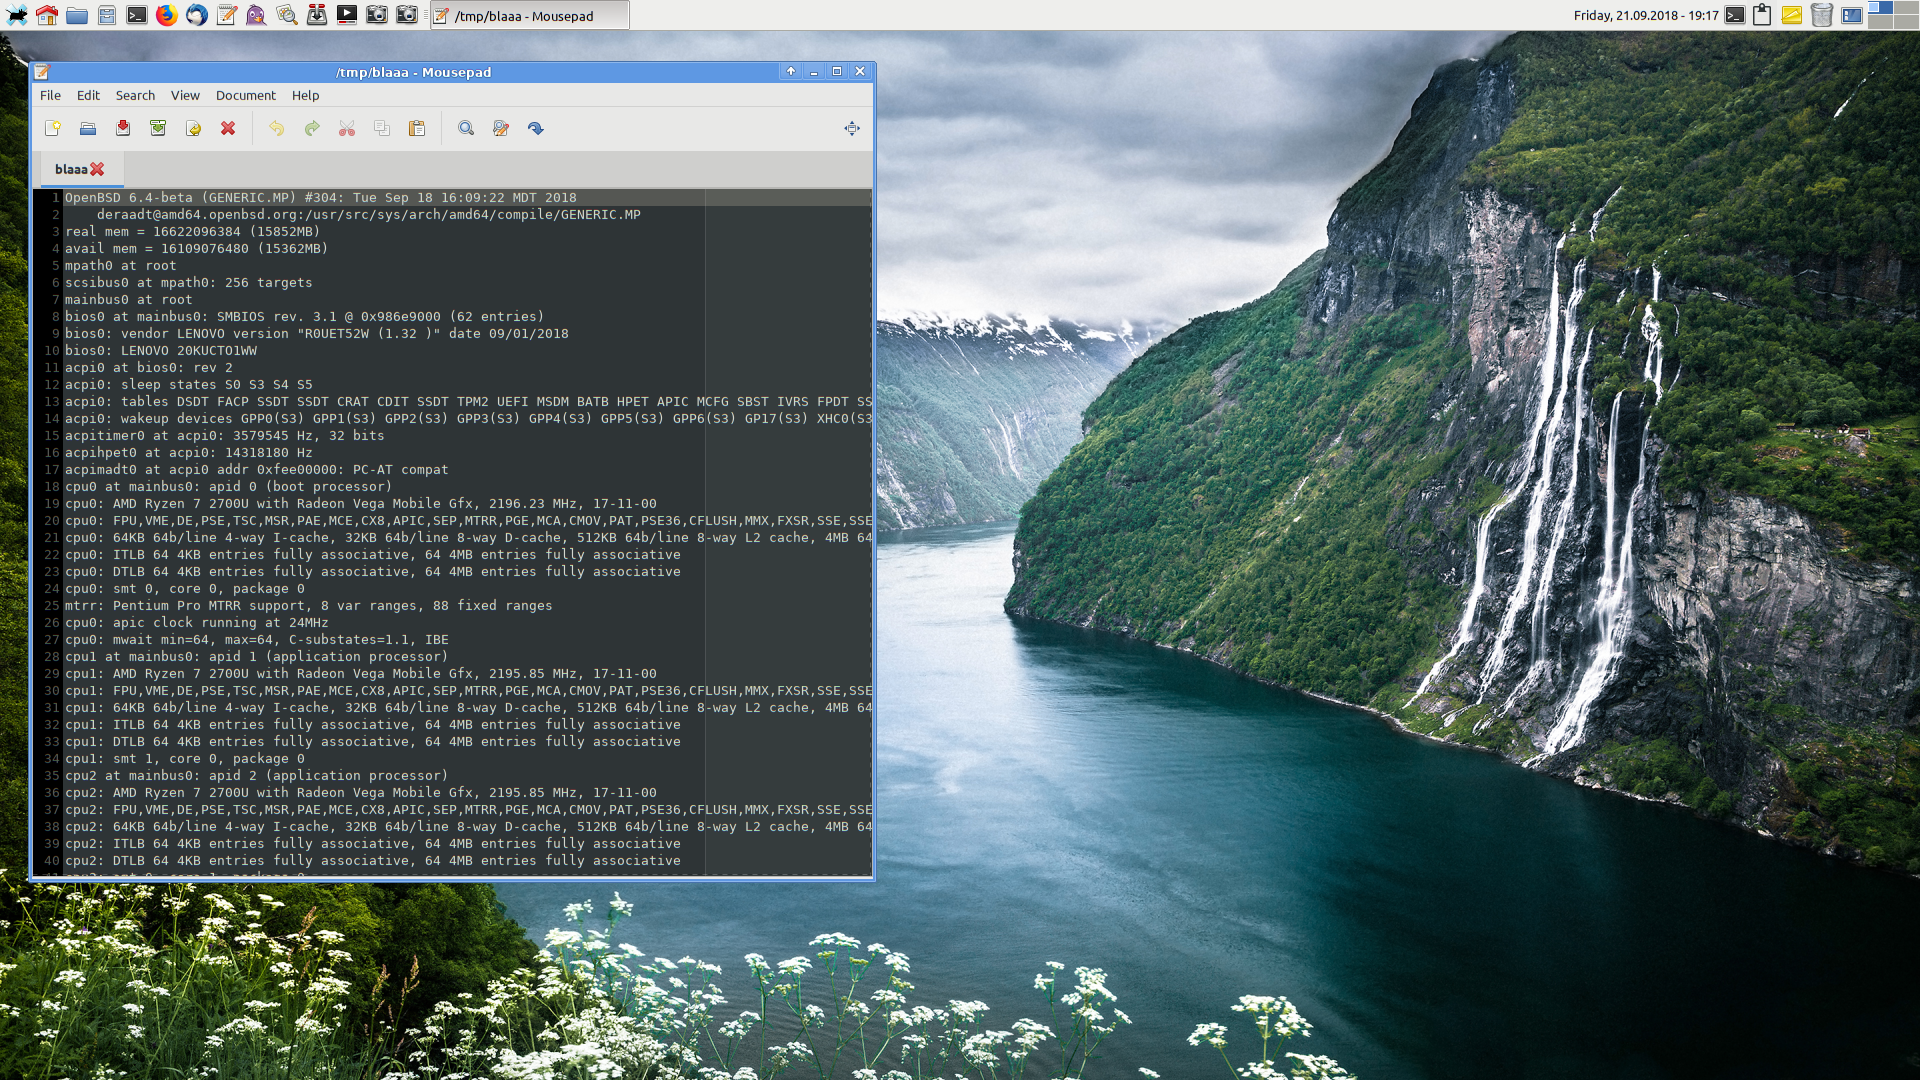Click the Save toolbar icon with red arrow
Screen dimensions: 1920x1080
(123, 128)
